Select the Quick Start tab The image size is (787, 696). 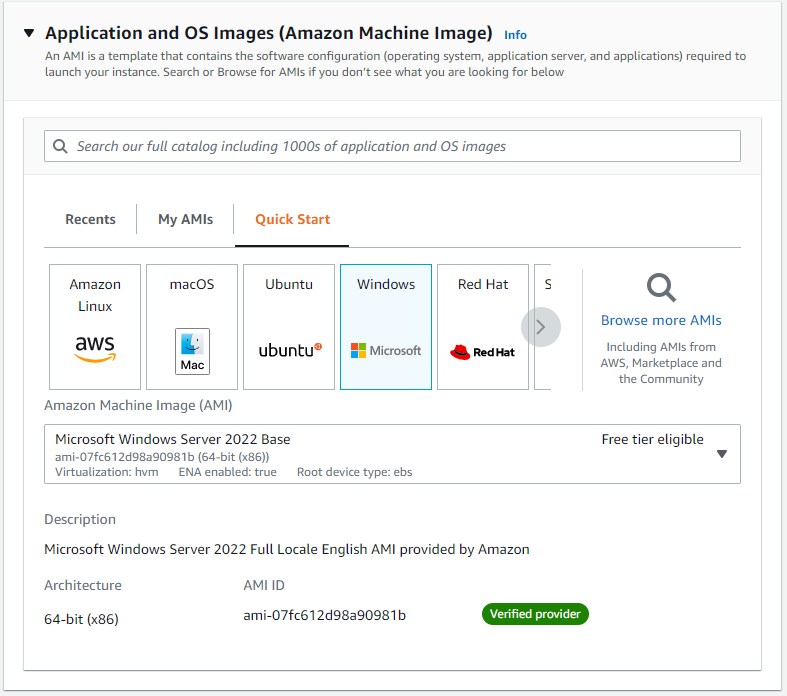(x=292, y=219)
